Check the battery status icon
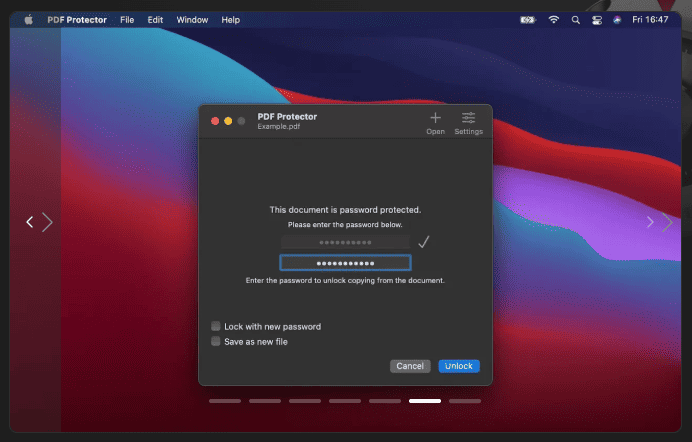Screen dimensions: 692x442 tap(527, 20)
